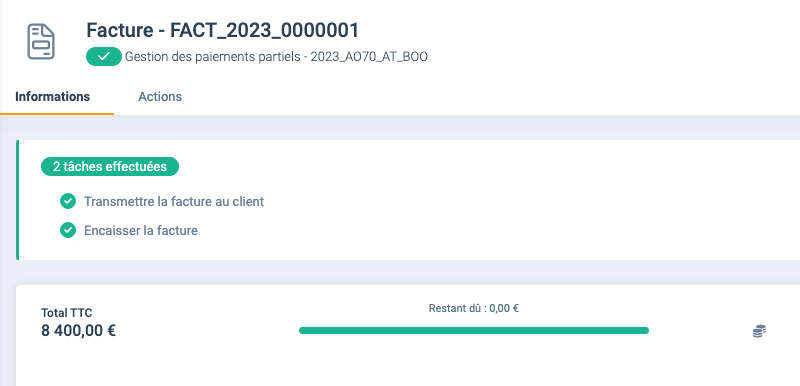
Task: Click the right end of the progress bar
Action: 644,330
